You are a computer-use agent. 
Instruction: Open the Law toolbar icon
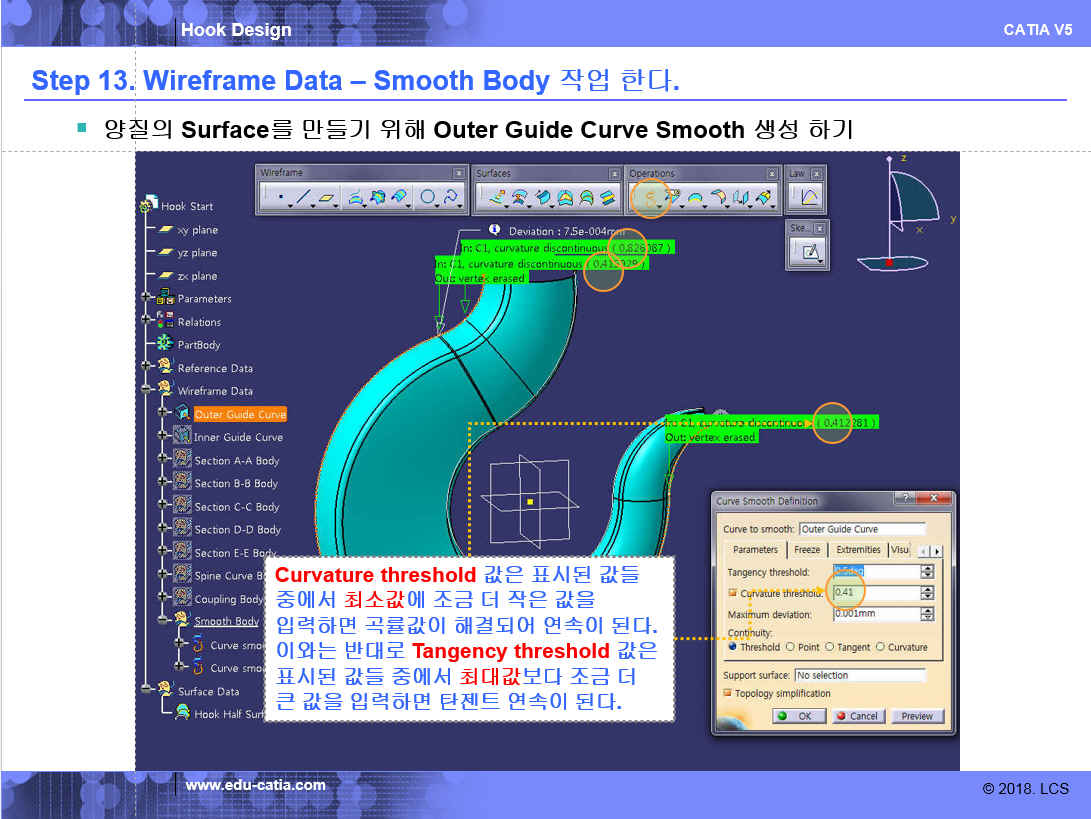click(x=809, y=198)
